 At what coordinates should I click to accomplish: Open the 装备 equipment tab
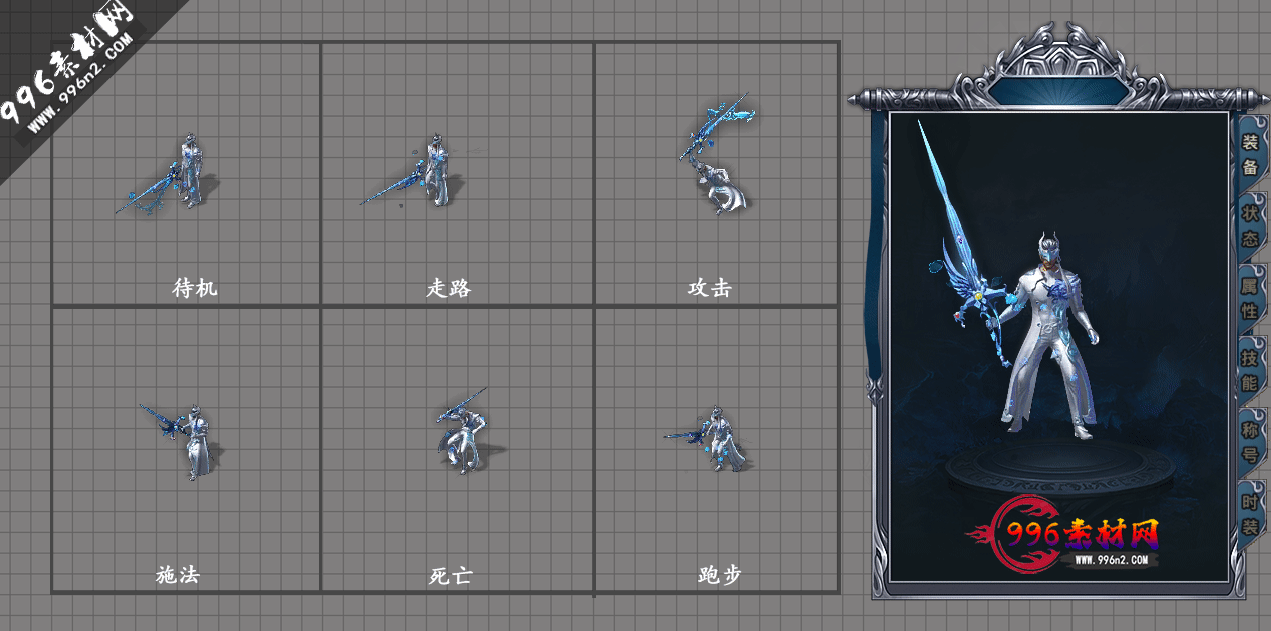click(x=1250, y=154)
